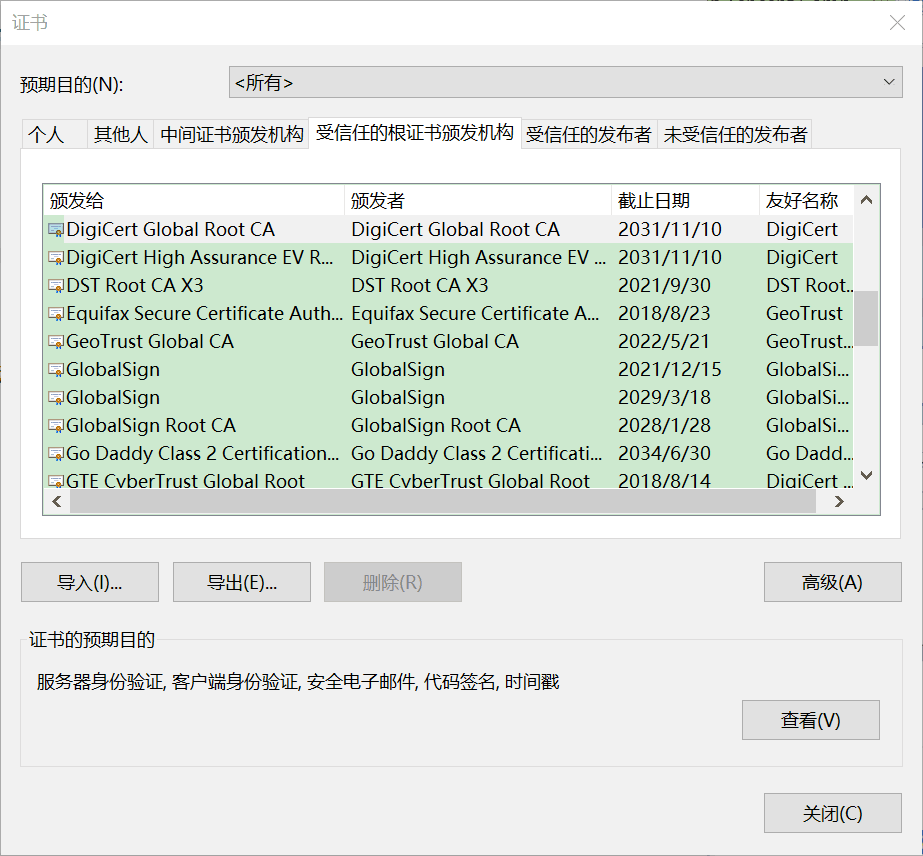Click the 导出(E)... button
This screenshot has height=856, width=923.
pyautogui.click(x=241, y=582)
